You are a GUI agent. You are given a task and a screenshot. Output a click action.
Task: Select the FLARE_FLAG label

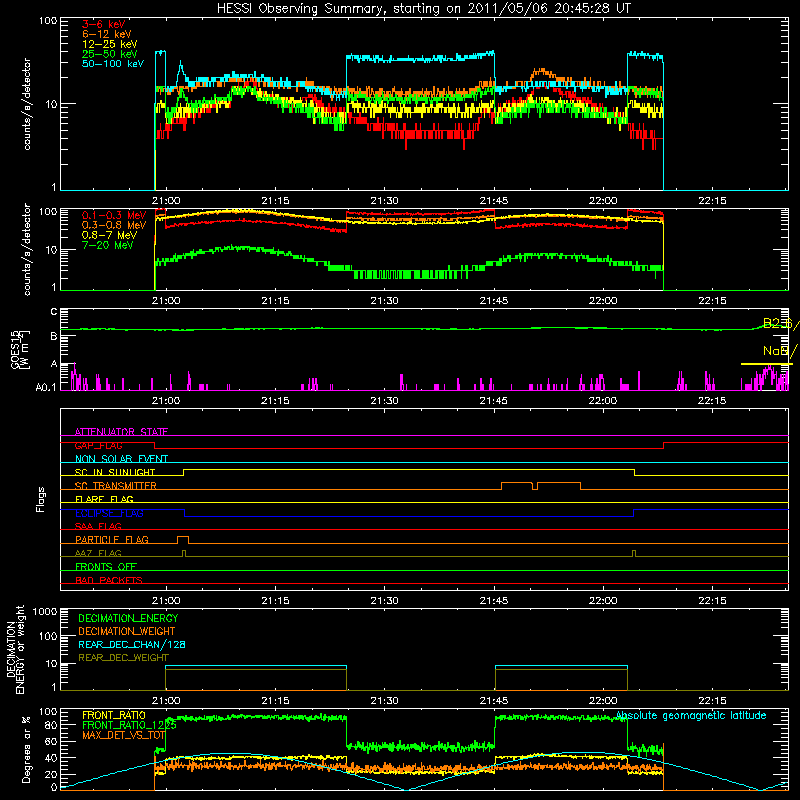(104, 499)
